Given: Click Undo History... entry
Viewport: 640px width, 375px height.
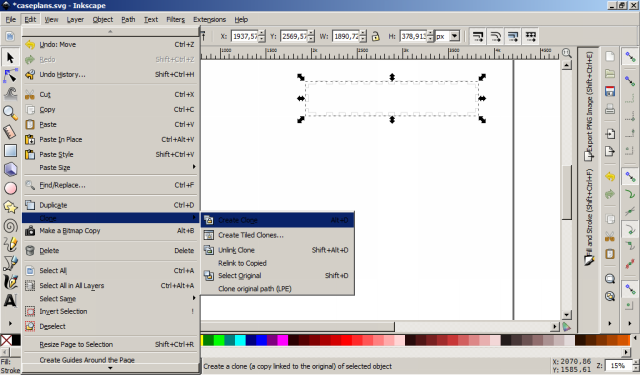Looking at the screenshot, I should (x=110, y=74).
